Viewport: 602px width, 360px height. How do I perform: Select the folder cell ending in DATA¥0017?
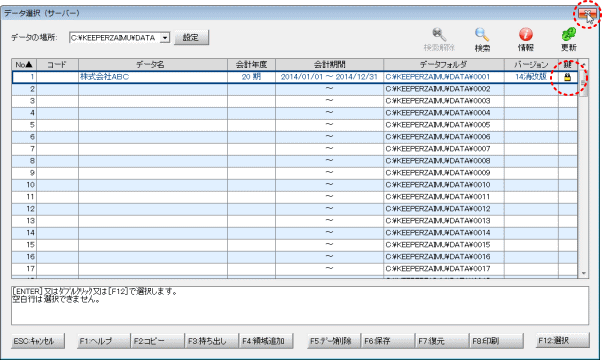coord(444,269)
